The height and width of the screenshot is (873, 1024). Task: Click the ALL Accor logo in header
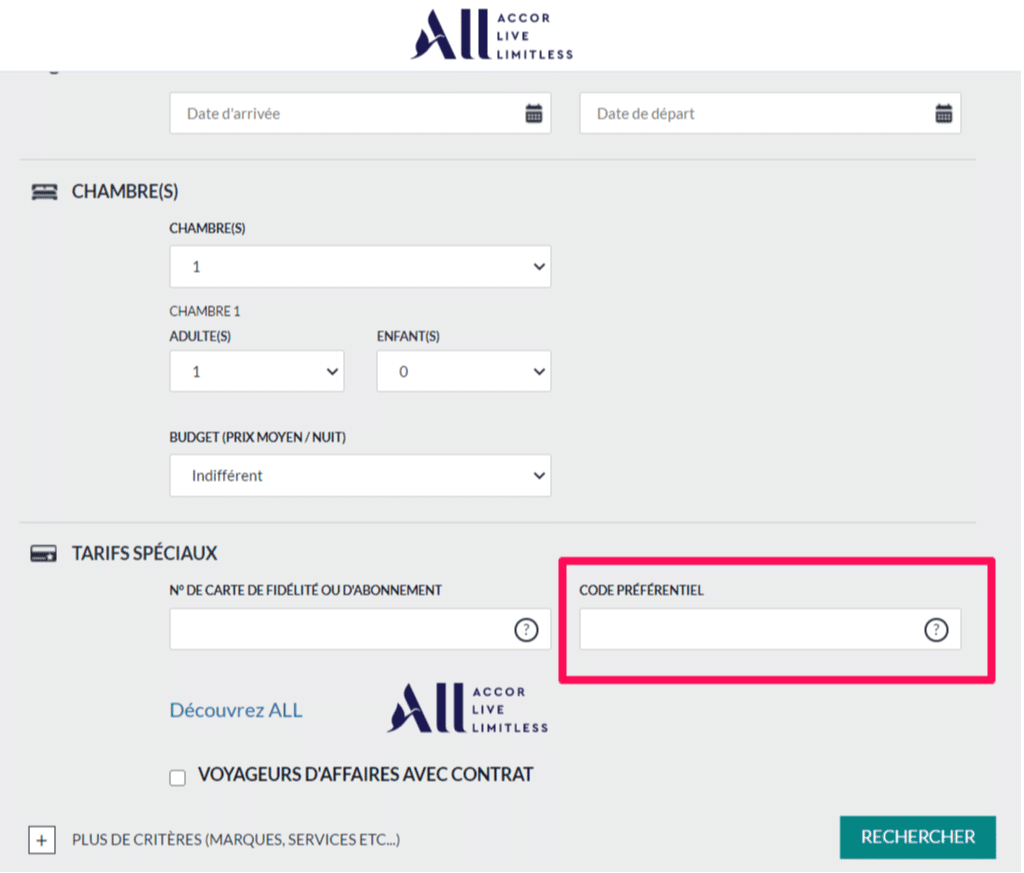(491, 36)
